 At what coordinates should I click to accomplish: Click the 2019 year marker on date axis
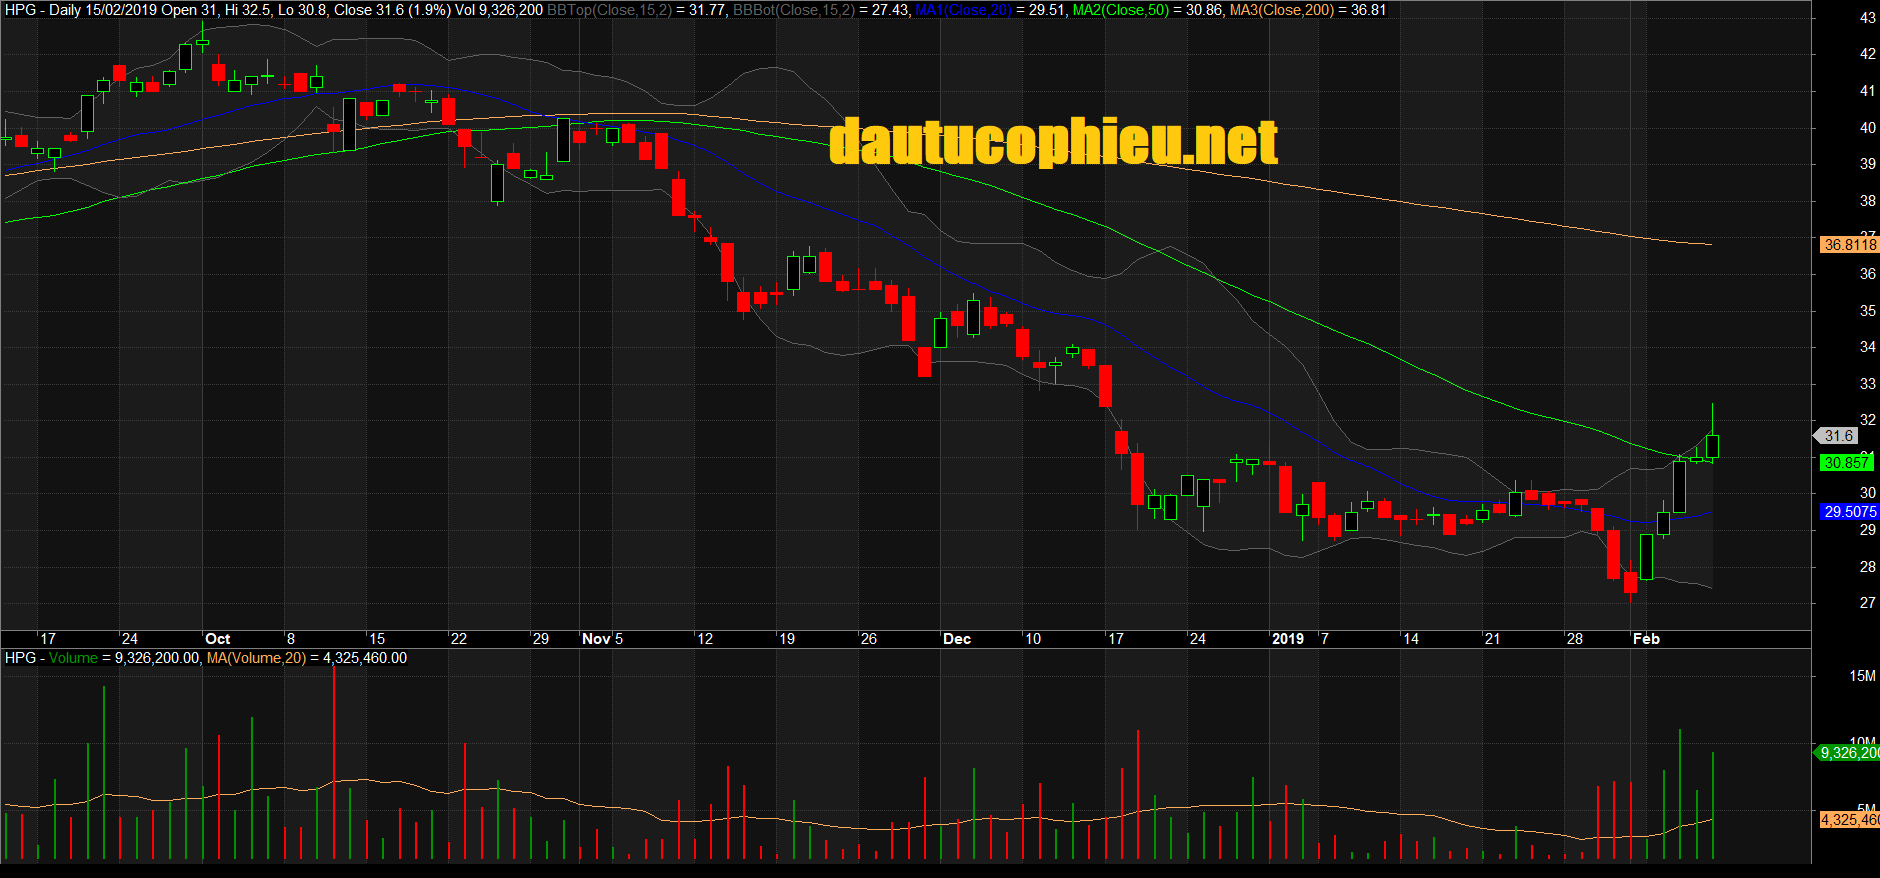[1288, 639]
